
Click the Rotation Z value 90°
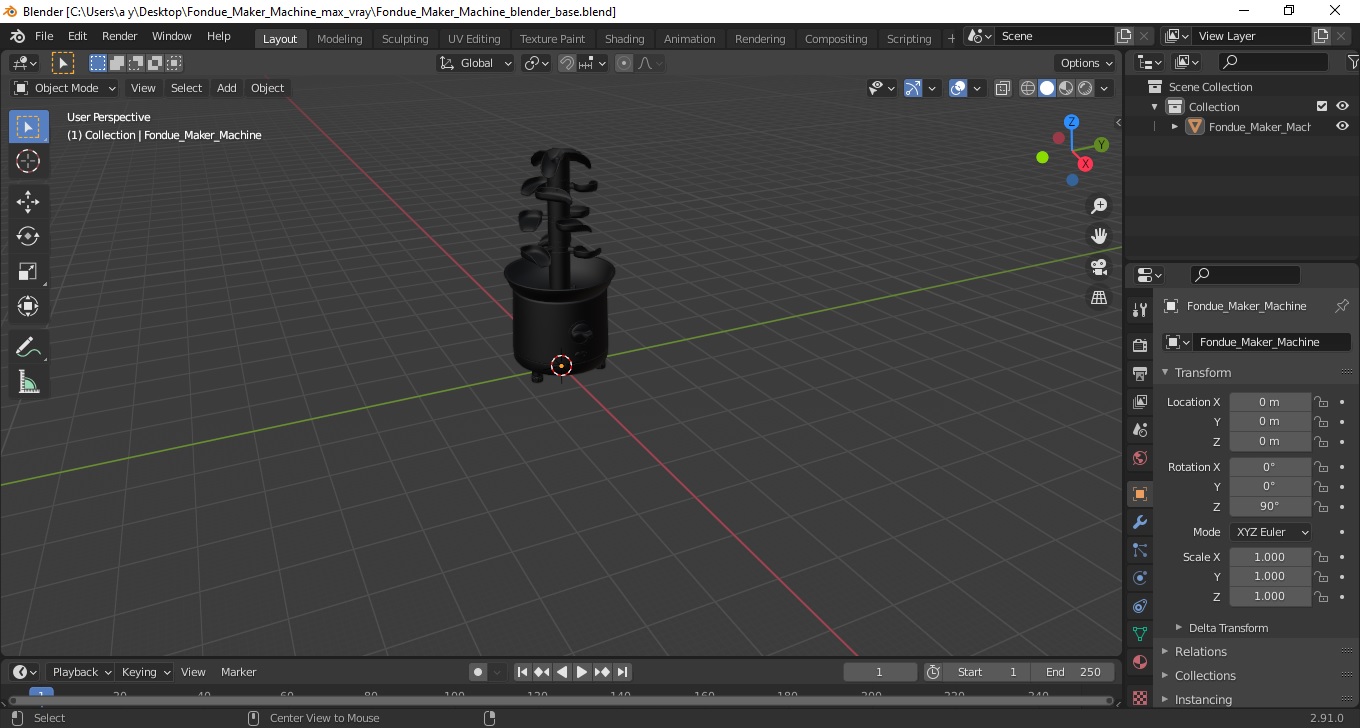1270,506
